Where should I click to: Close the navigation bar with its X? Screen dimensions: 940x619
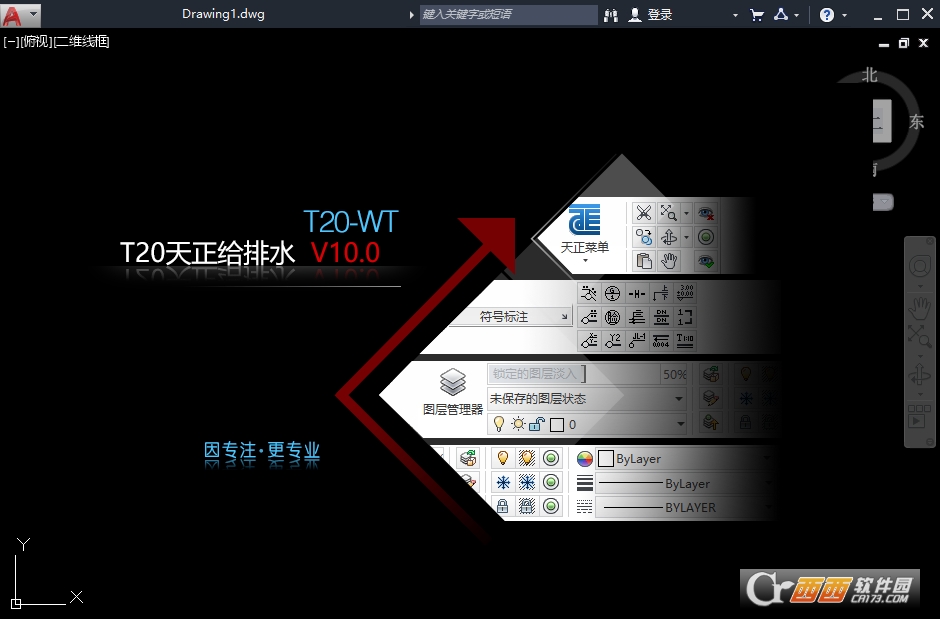tap(930, 241)
